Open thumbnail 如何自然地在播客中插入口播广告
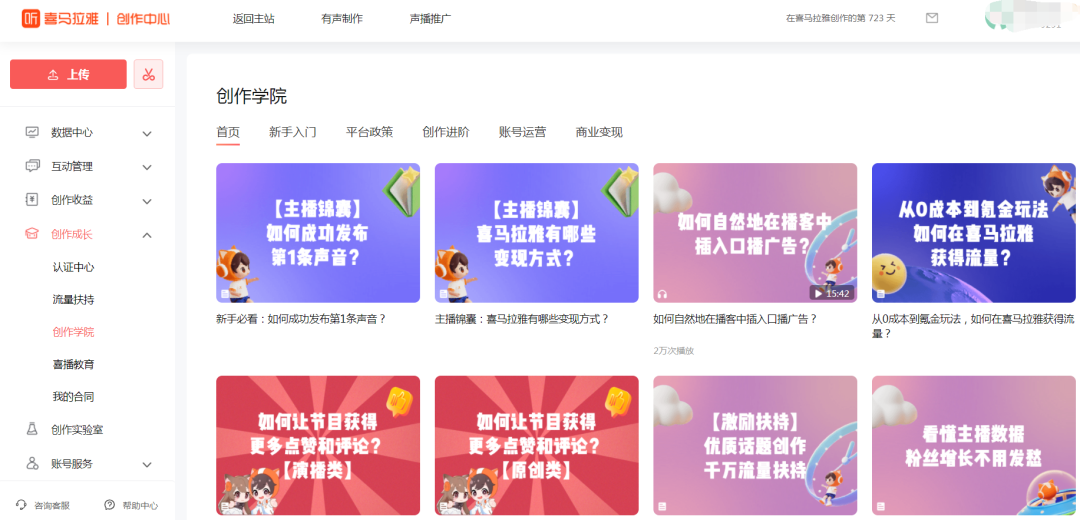This screenshot has width=1080, height=520. coord(755,233)
